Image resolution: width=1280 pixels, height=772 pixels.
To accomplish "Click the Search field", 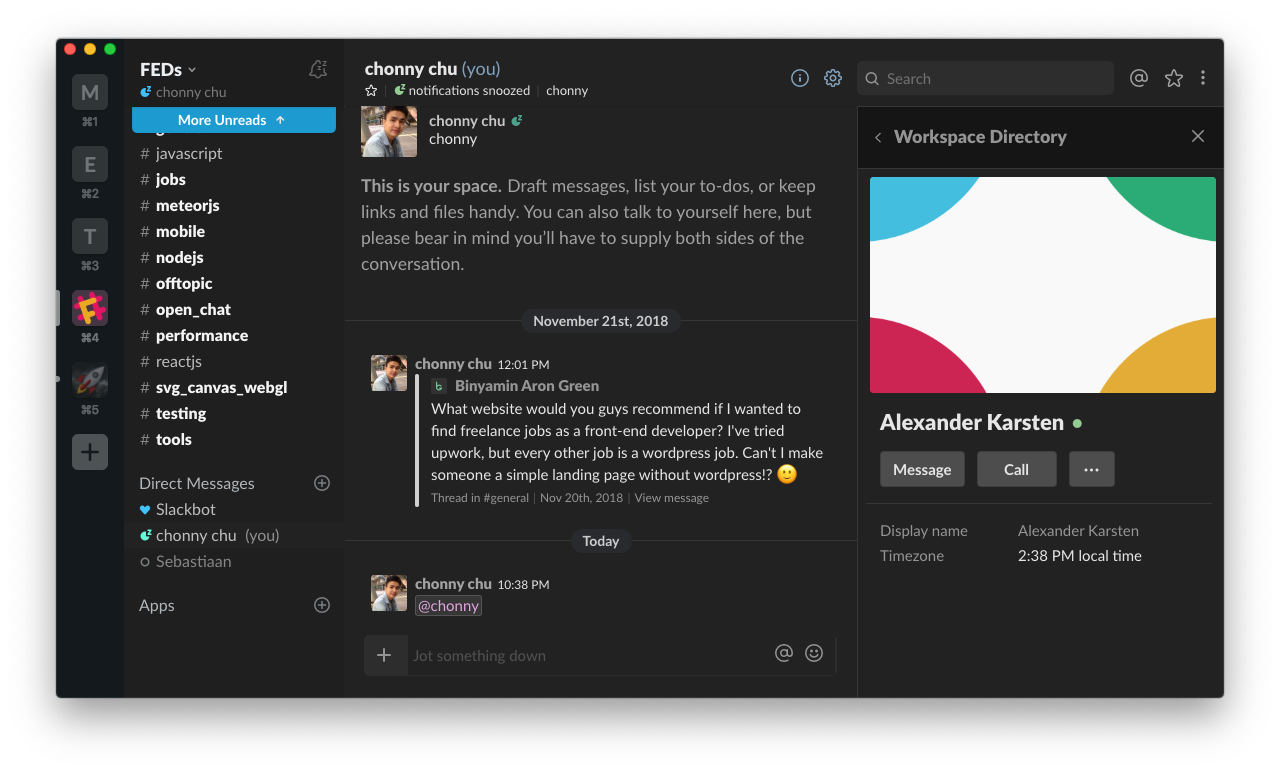I will coord(985,78).
